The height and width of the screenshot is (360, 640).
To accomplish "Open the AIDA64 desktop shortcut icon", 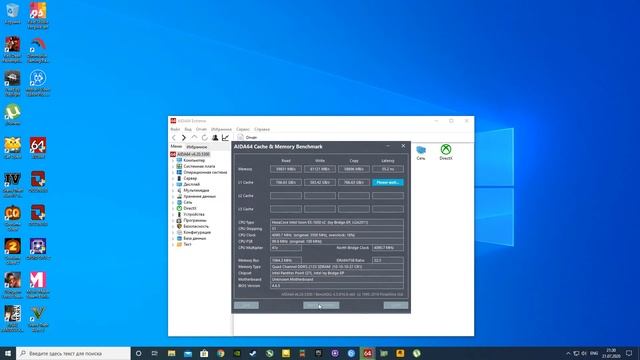I will pos(38,148).
